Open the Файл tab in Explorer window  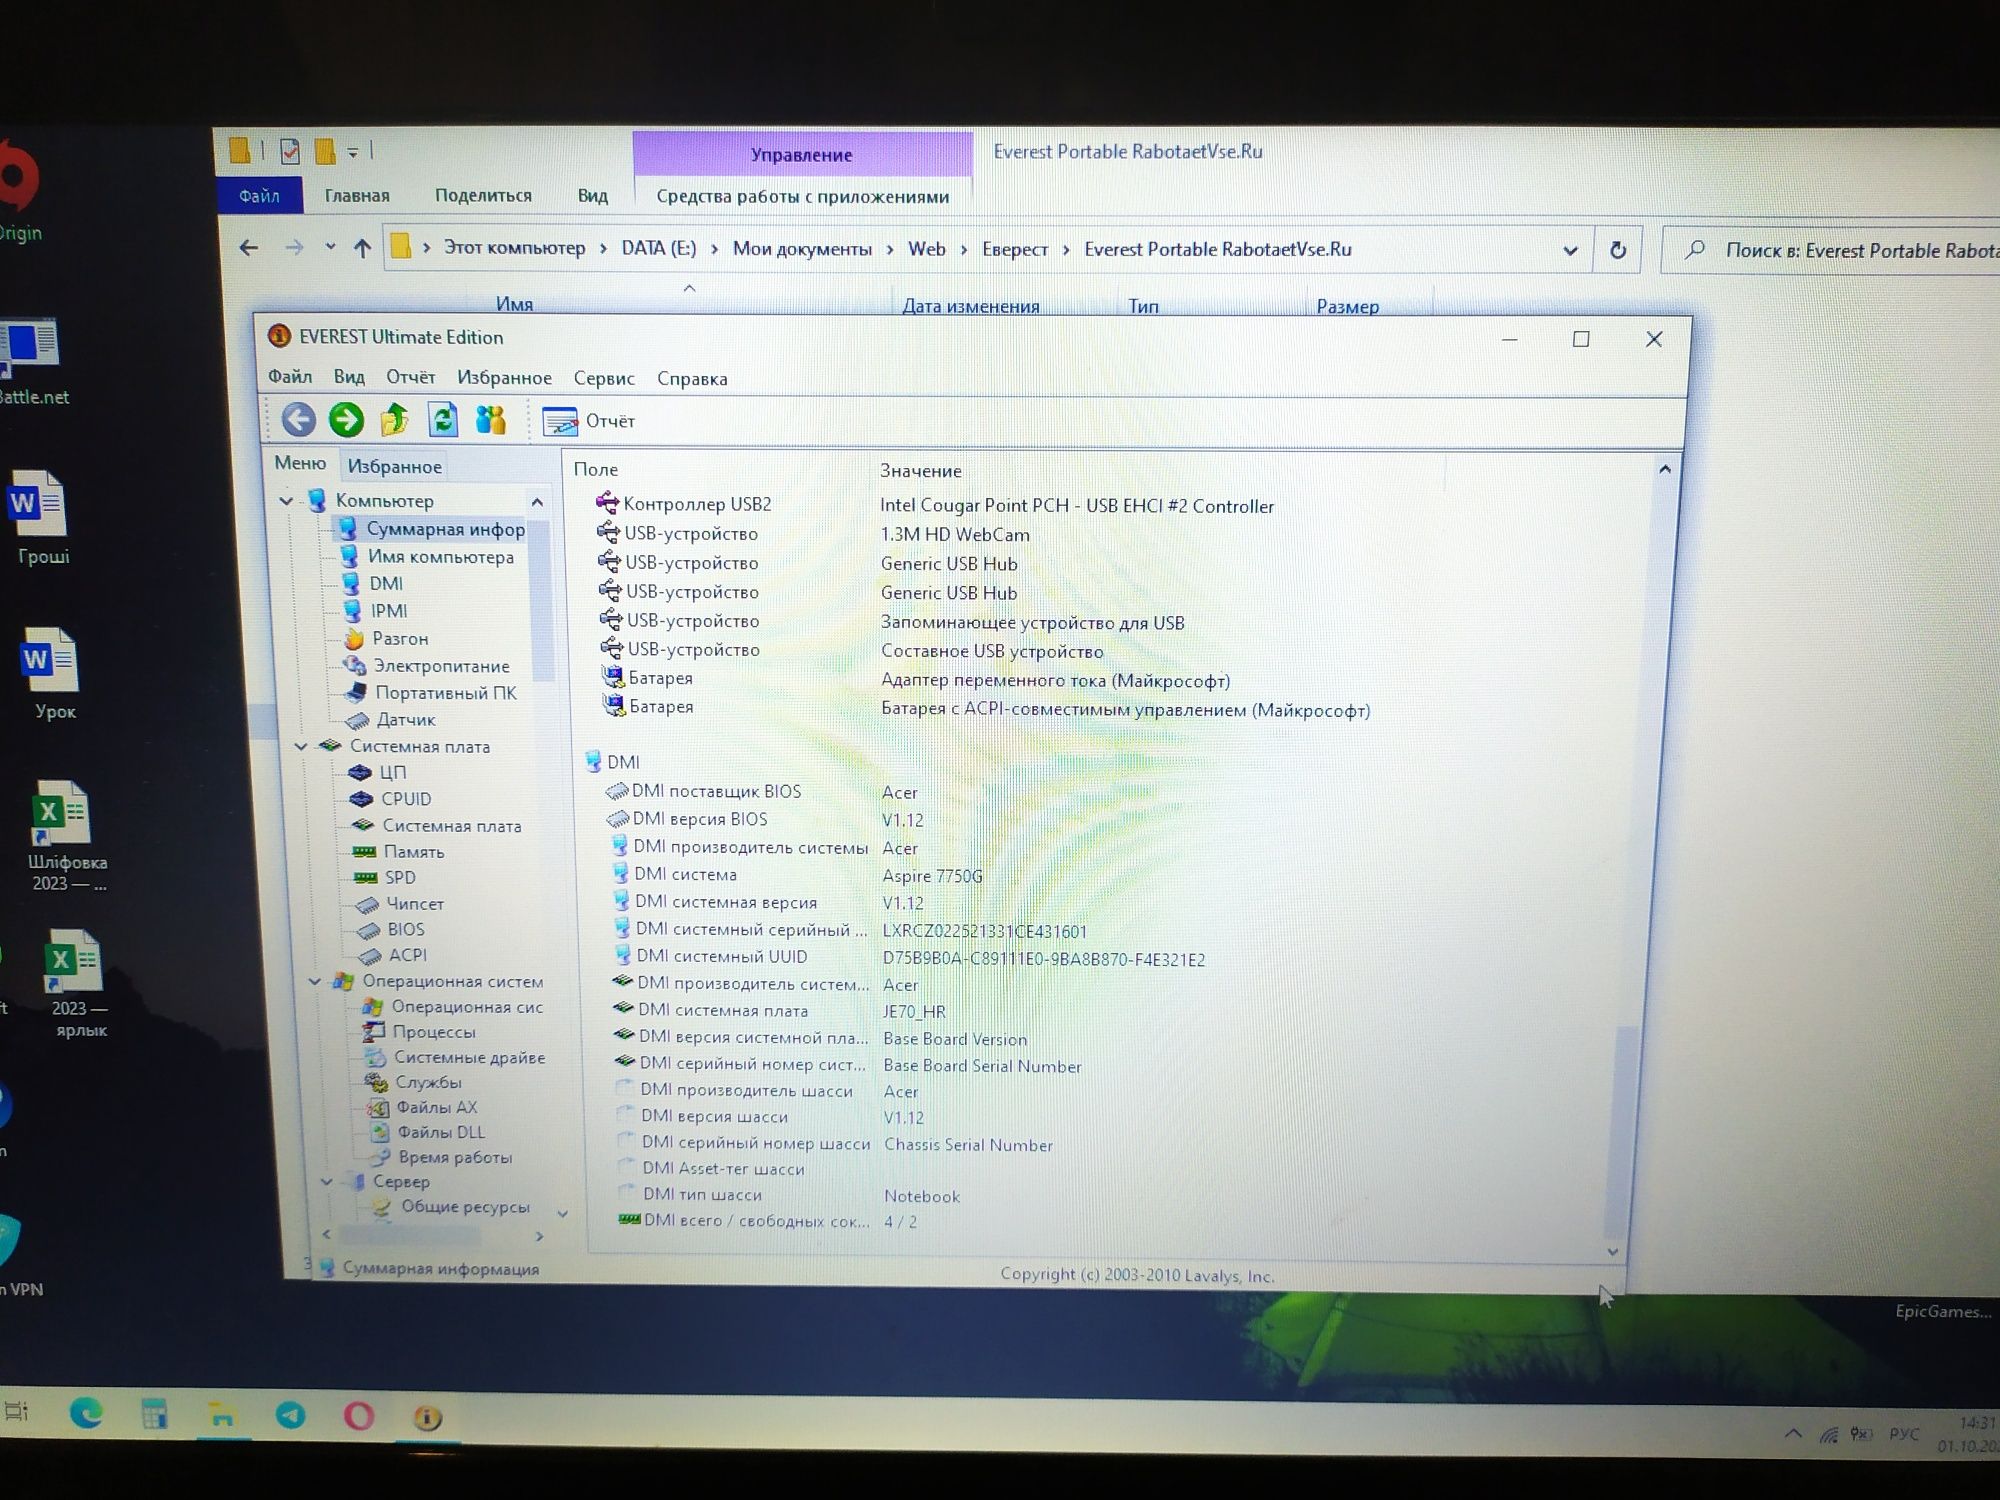click(x=259, y=195)
